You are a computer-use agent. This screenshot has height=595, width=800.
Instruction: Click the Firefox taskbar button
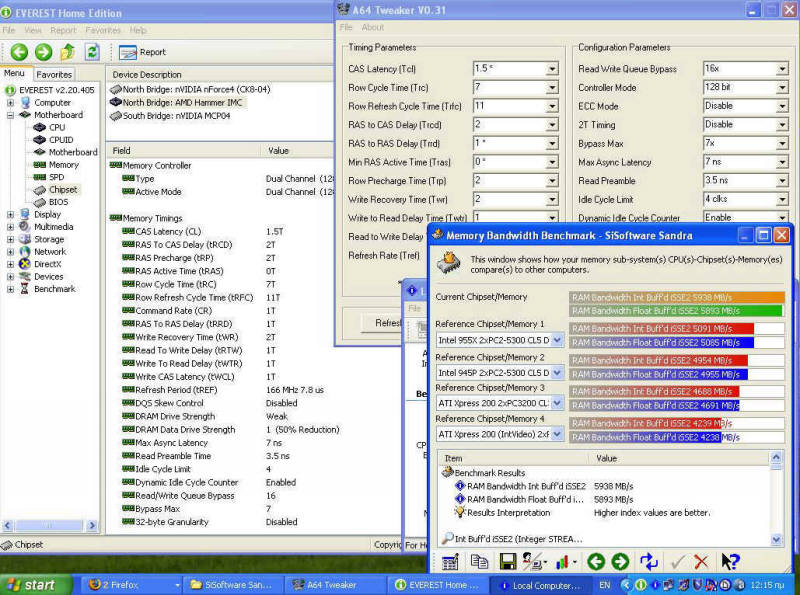131,585
